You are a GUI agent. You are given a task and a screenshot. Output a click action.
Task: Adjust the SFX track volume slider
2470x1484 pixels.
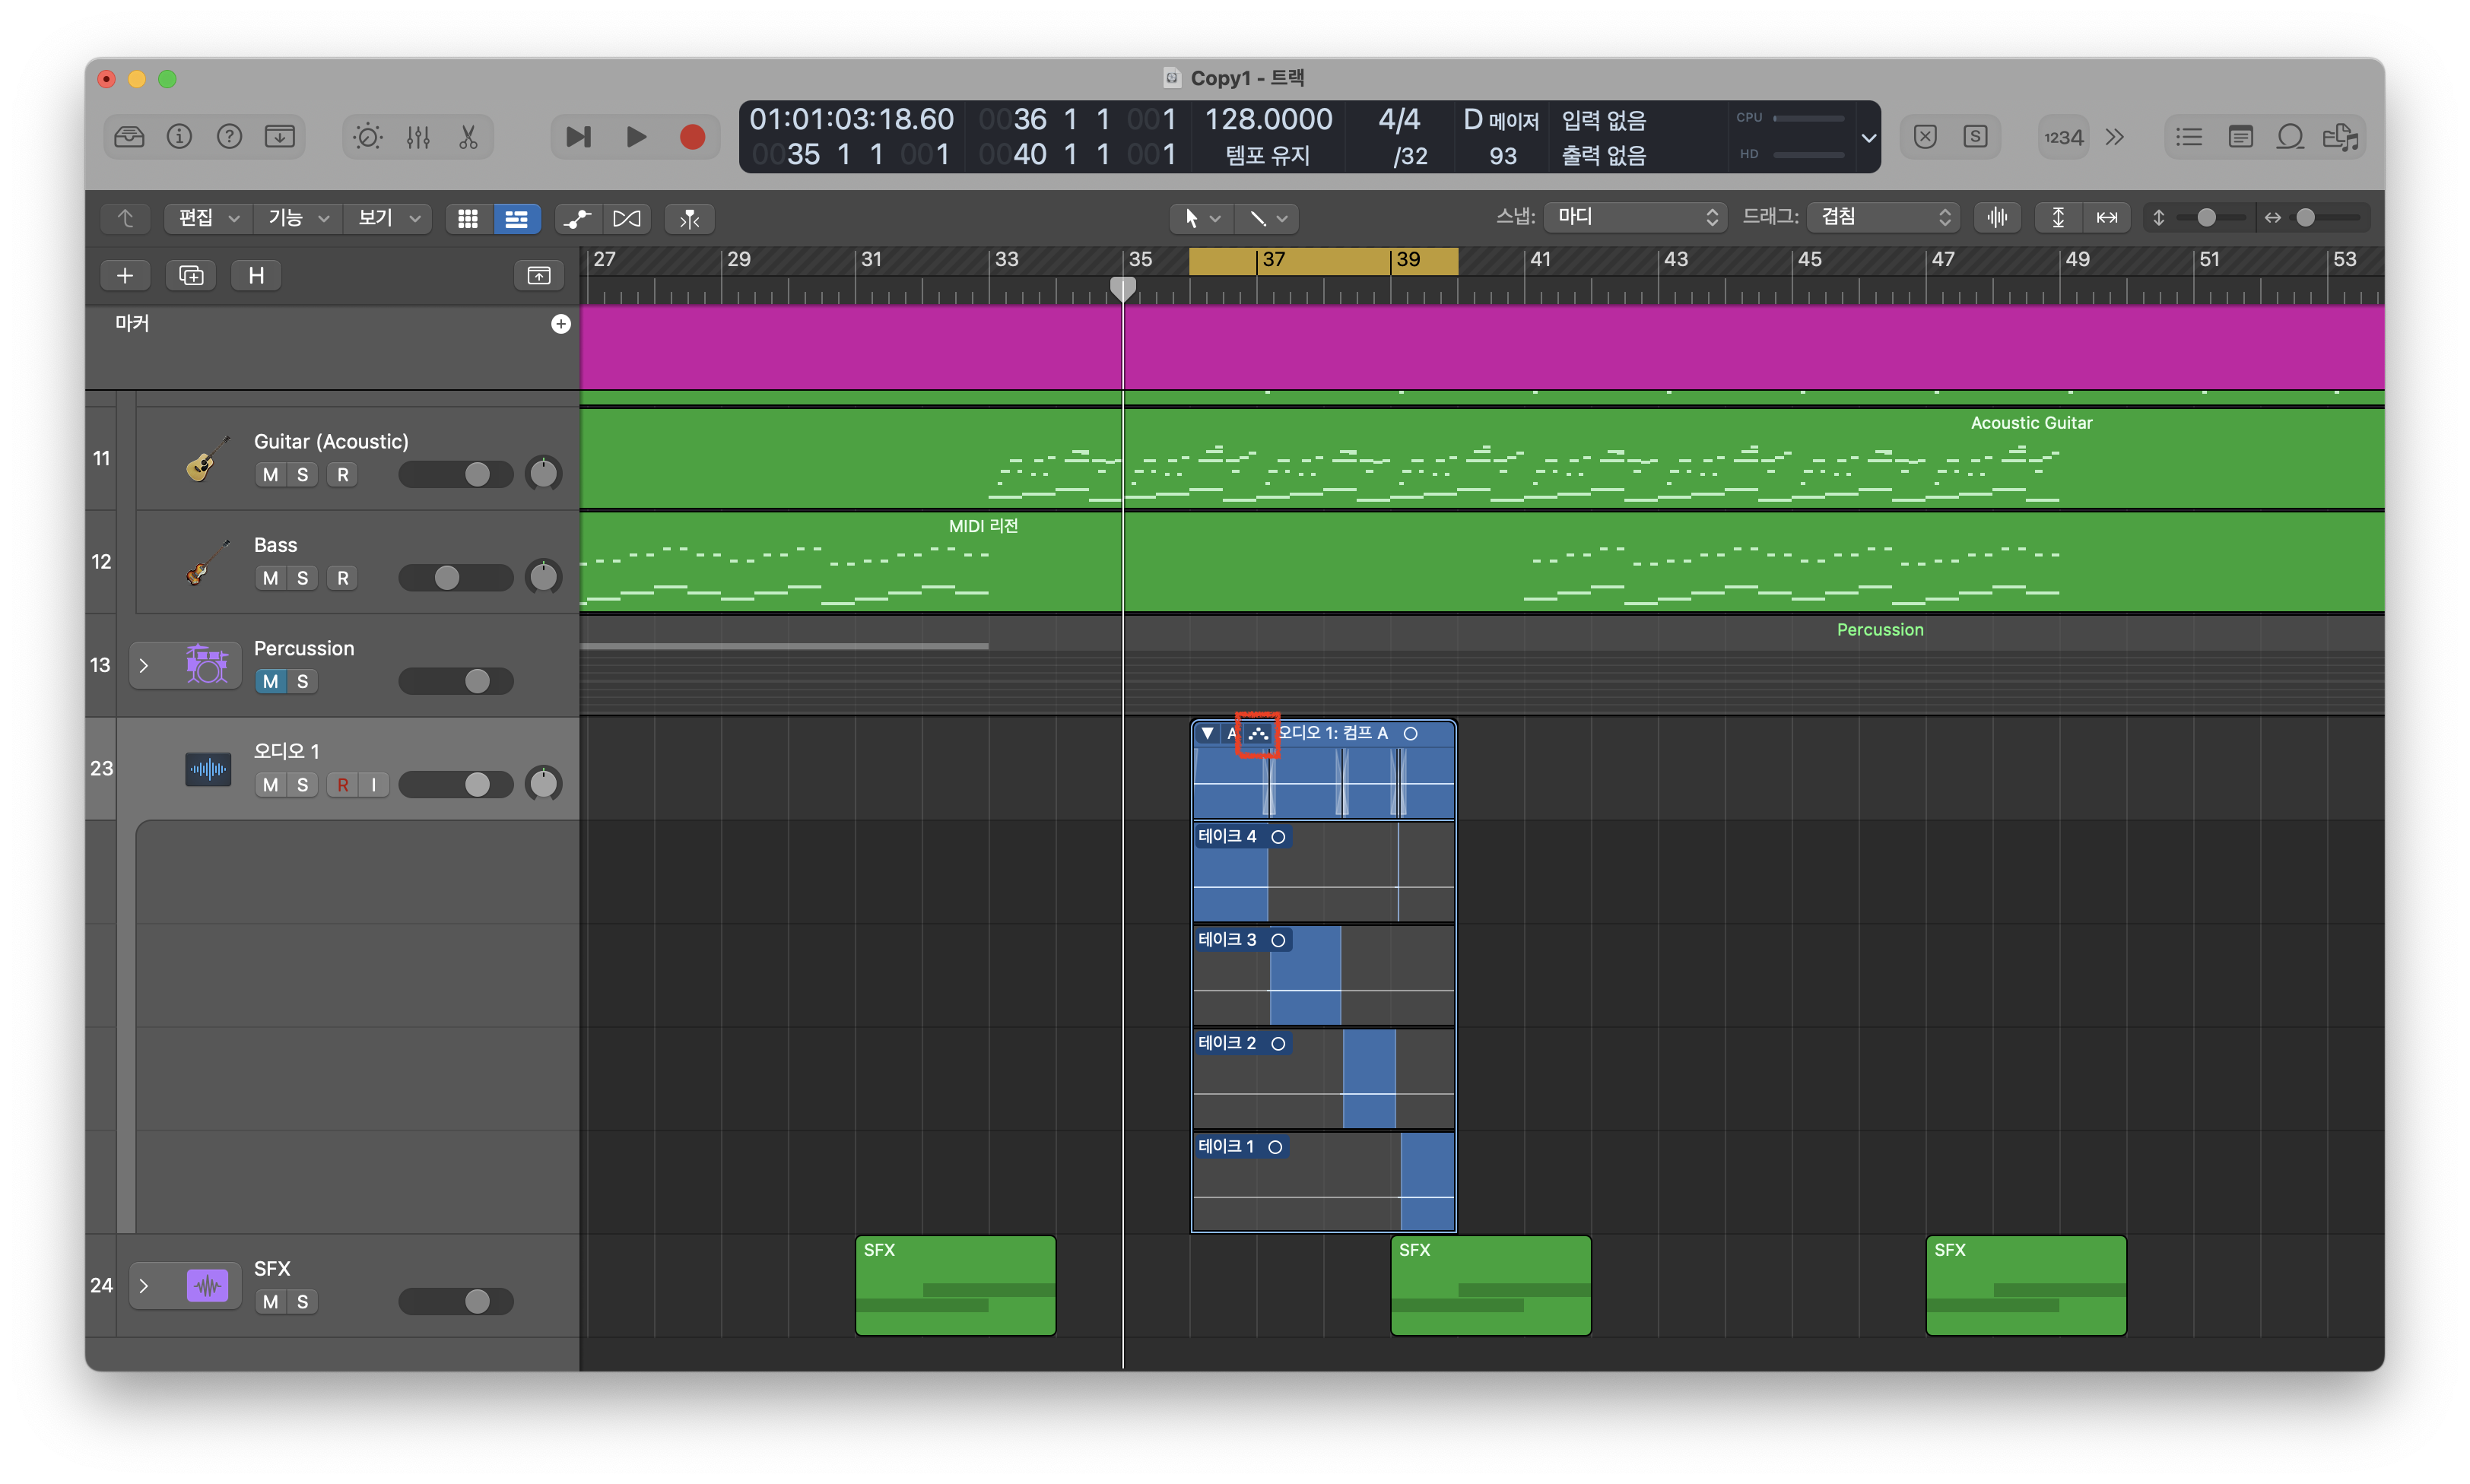tap(477, 1302)
